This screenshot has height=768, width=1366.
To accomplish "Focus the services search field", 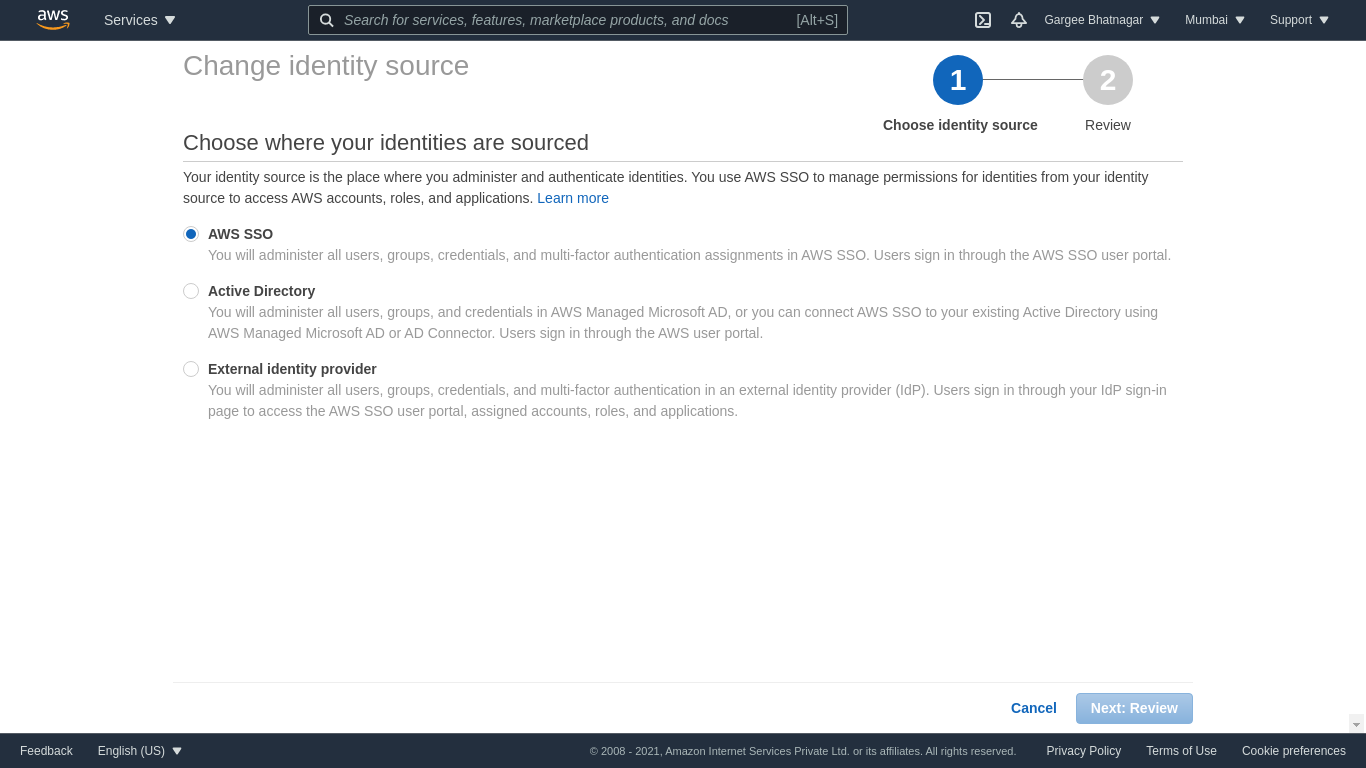I will coord(578,20).
